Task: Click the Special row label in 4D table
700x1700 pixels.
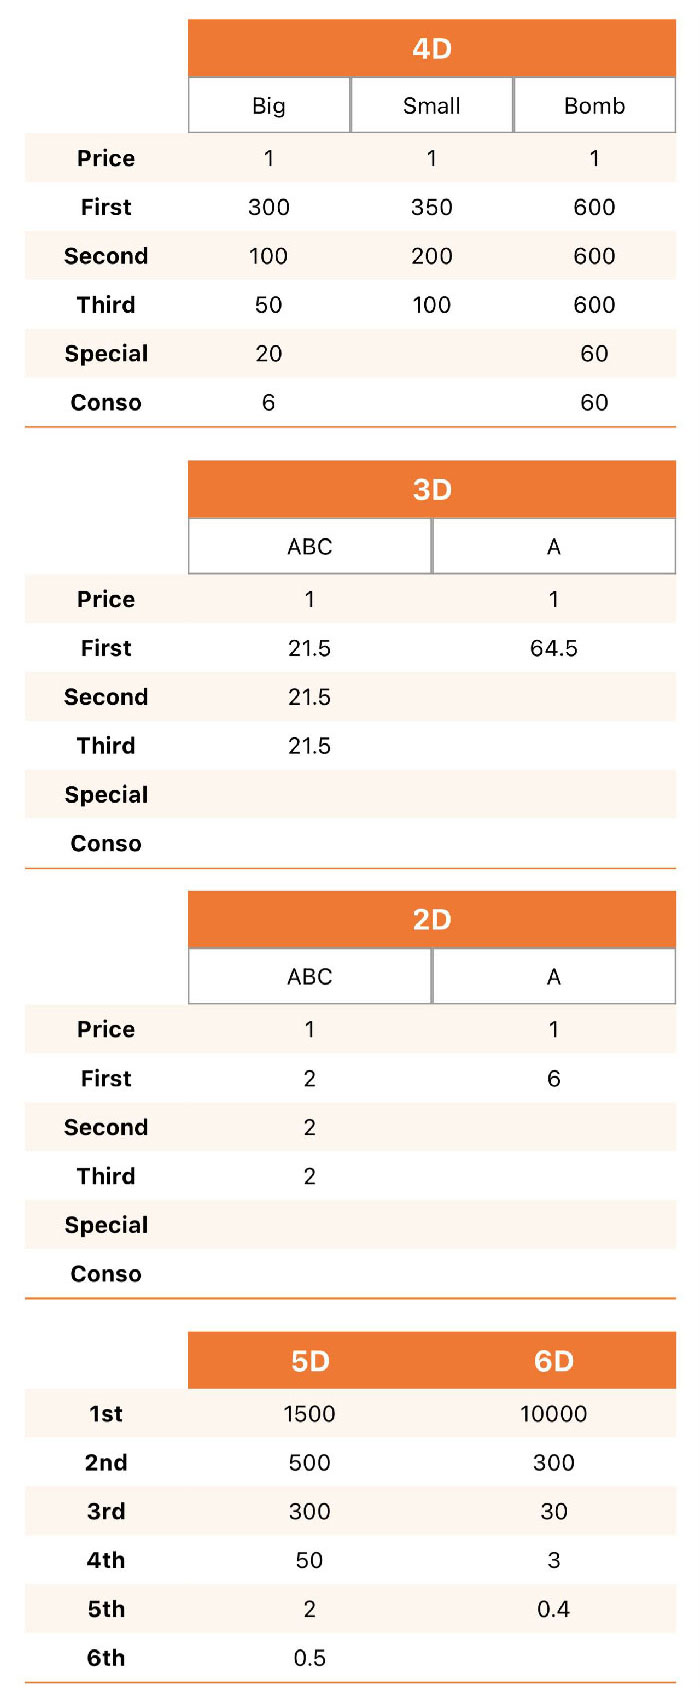Action: pos(106,354)
